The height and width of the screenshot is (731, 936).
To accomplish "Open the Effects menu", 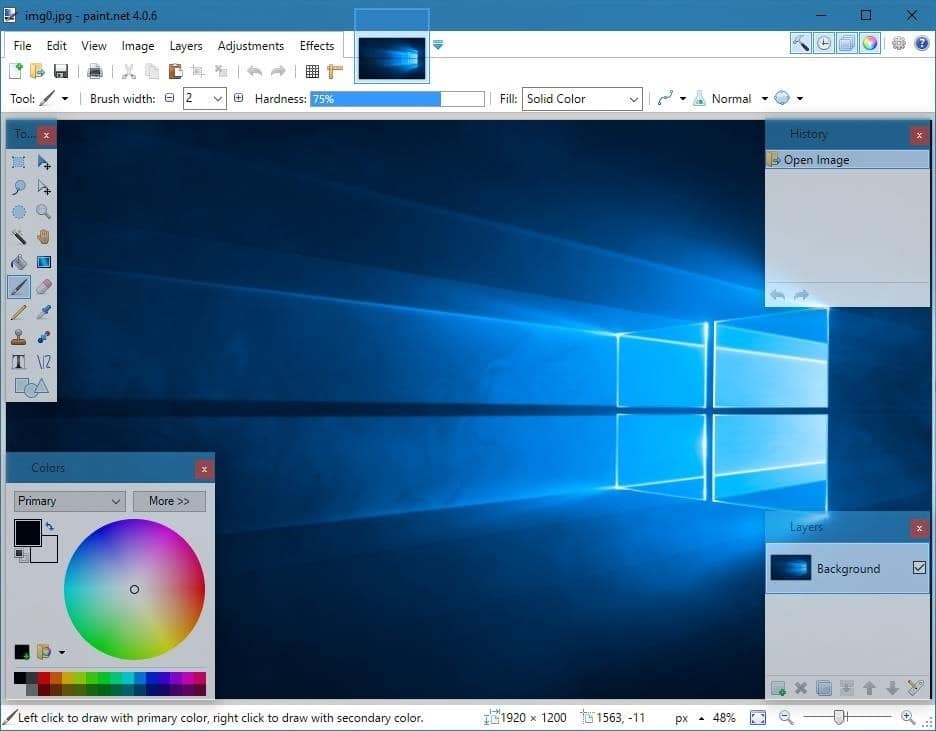I will (x=317, y=45).
